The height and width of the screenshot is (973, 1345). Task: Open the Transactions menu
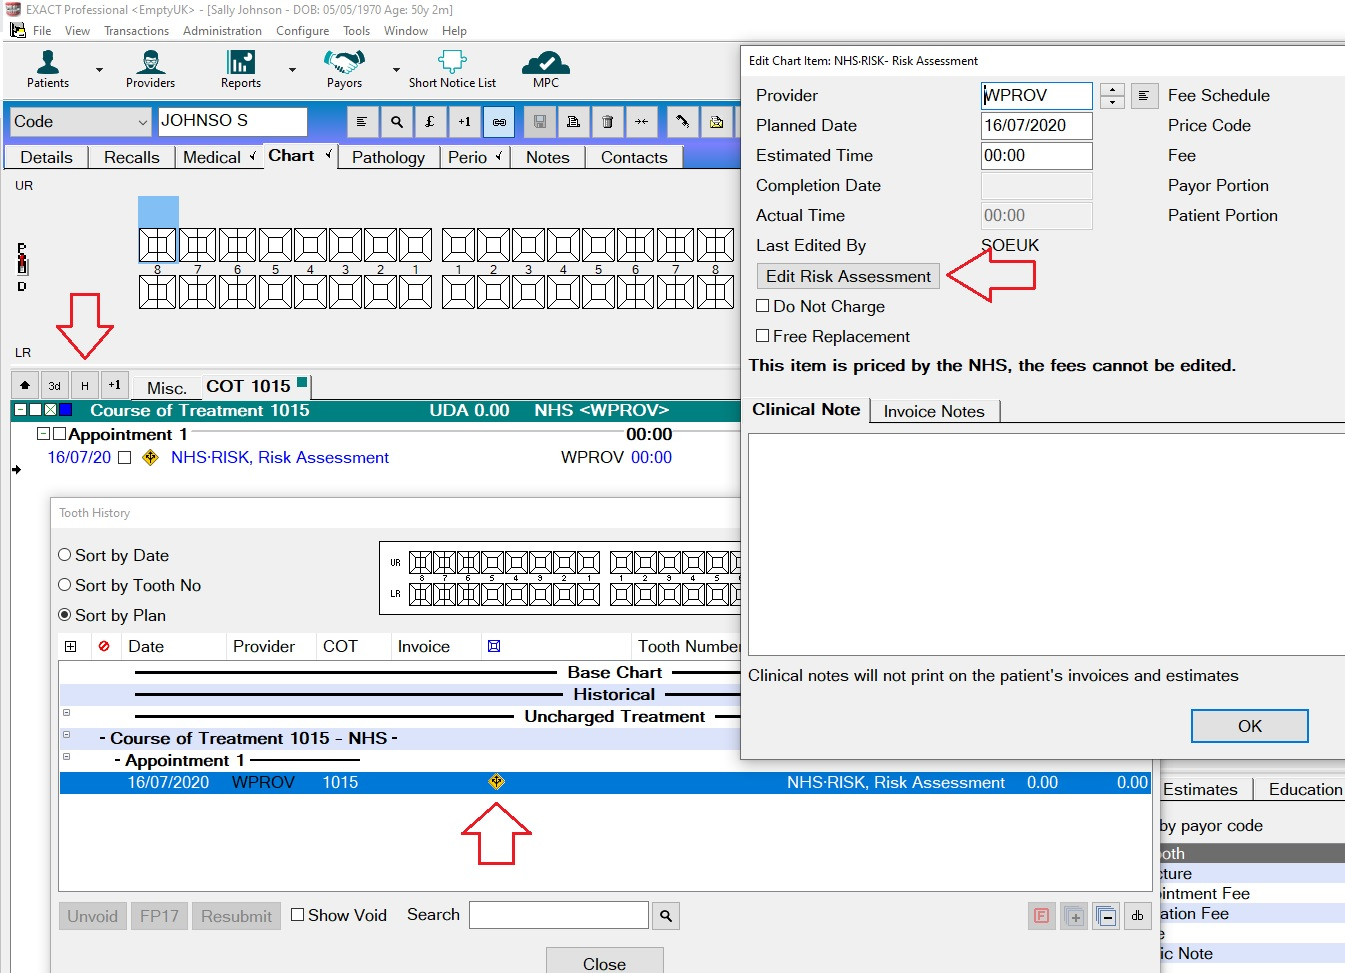tap(136, 31)
